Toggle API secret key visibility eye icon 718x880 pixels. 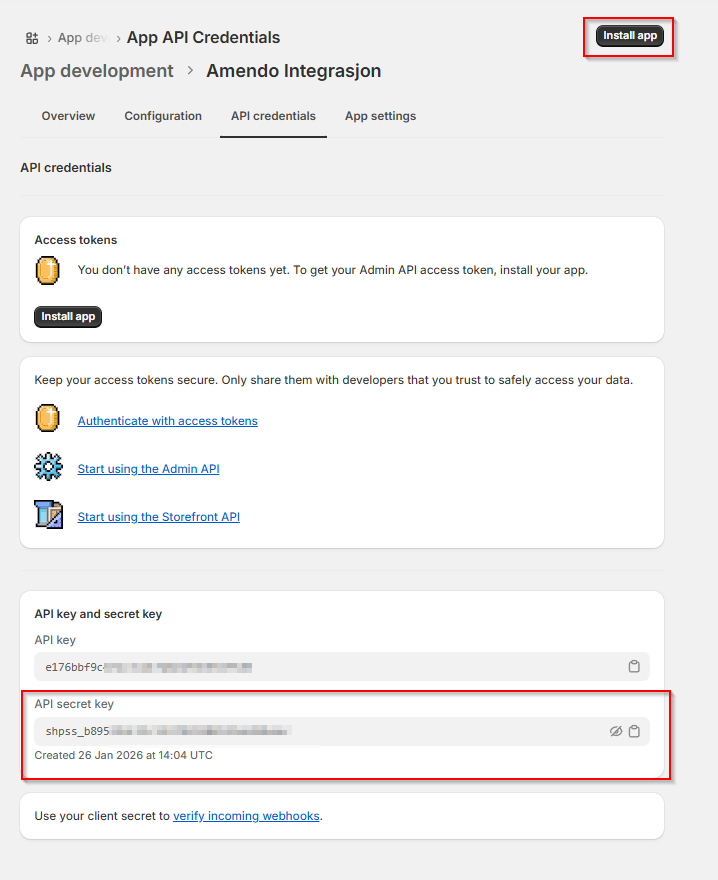616,731
